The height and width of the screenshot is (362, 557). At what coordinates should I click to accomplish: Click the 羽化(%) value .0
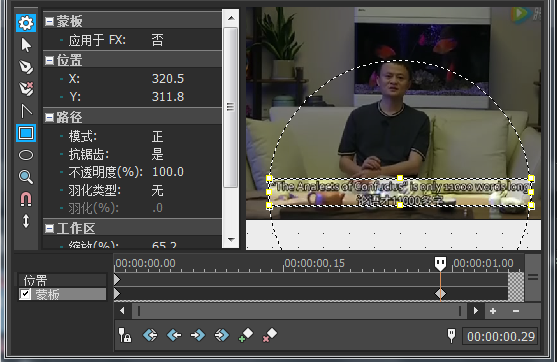coord(158,208)
